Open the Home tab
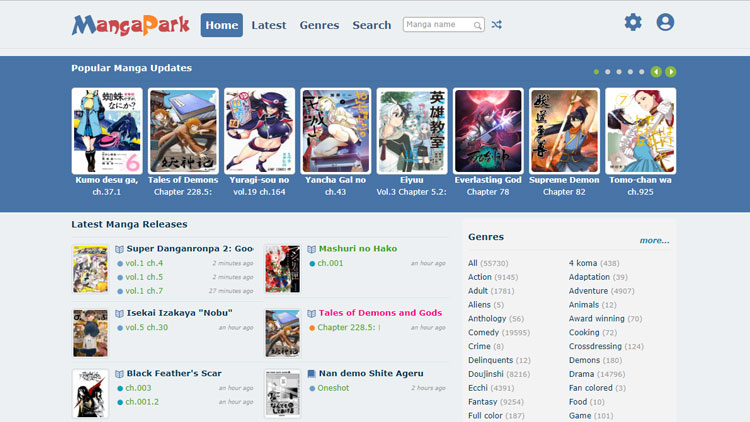 click(221, 25)
